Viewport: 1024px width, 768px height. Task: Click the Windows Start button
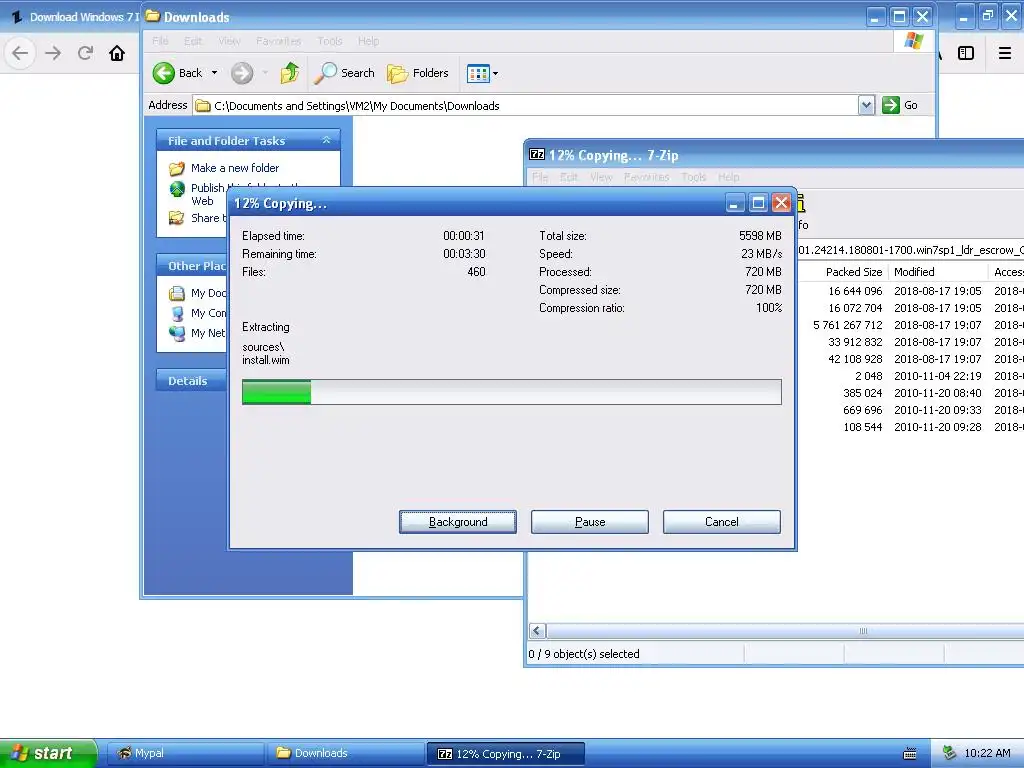(x=48, y=753)
